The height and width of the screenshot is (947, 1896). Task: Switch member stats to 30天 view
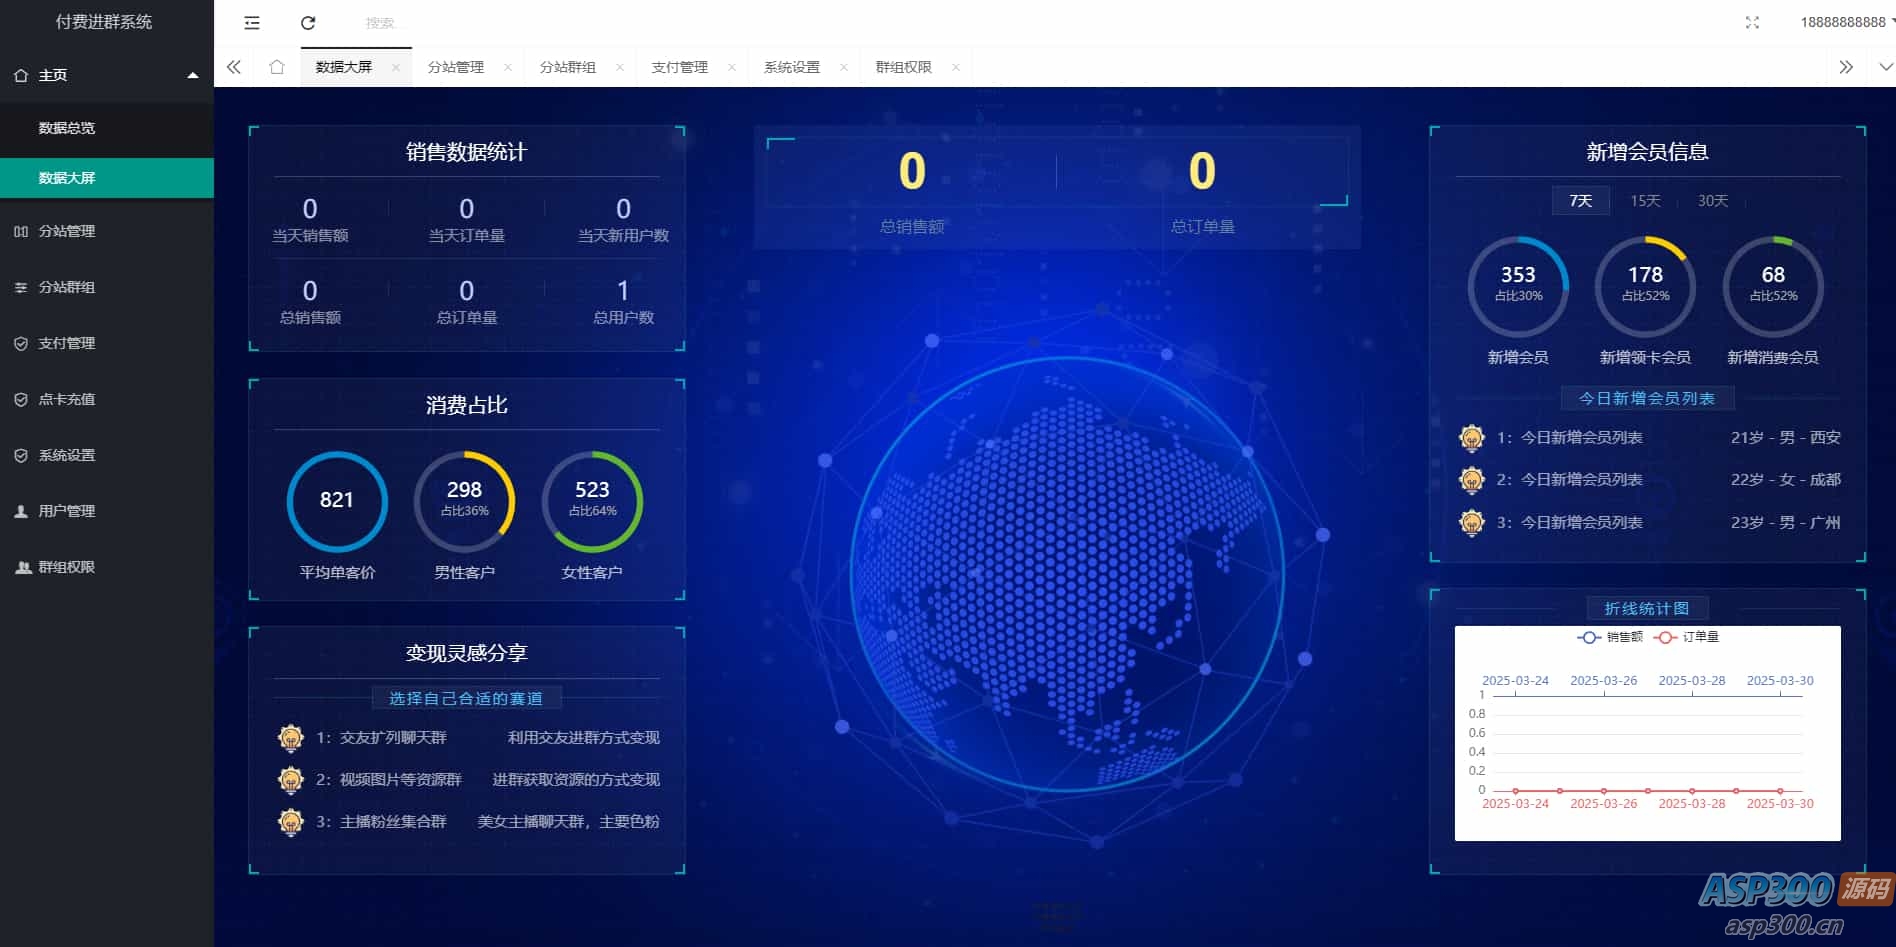(x=1712, y=200)
